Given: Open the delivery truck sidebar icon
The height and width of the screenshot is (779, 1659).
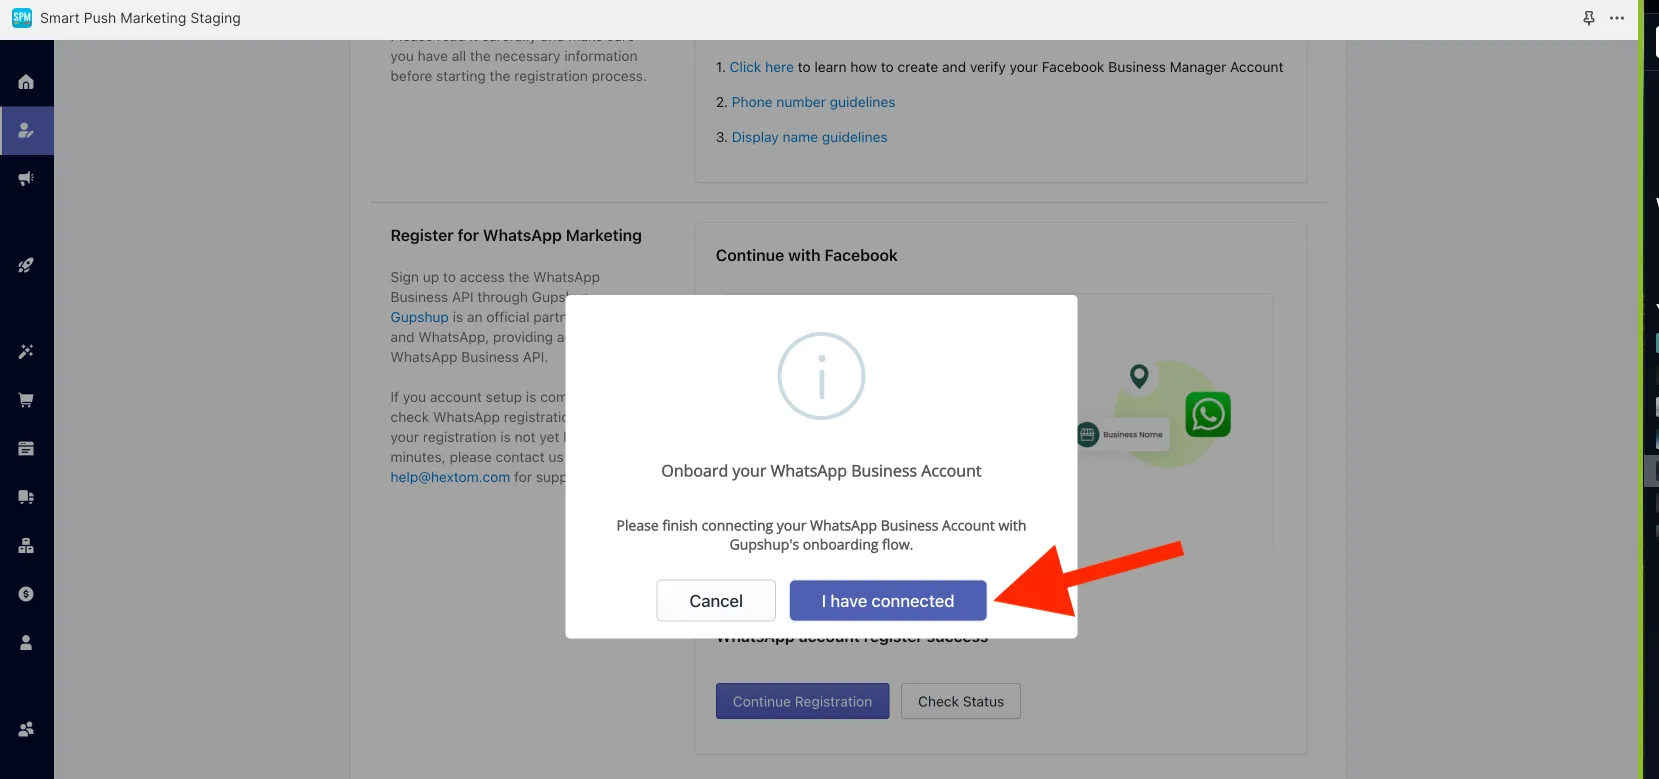Looking at the screenshot, I should click(26, 497).
